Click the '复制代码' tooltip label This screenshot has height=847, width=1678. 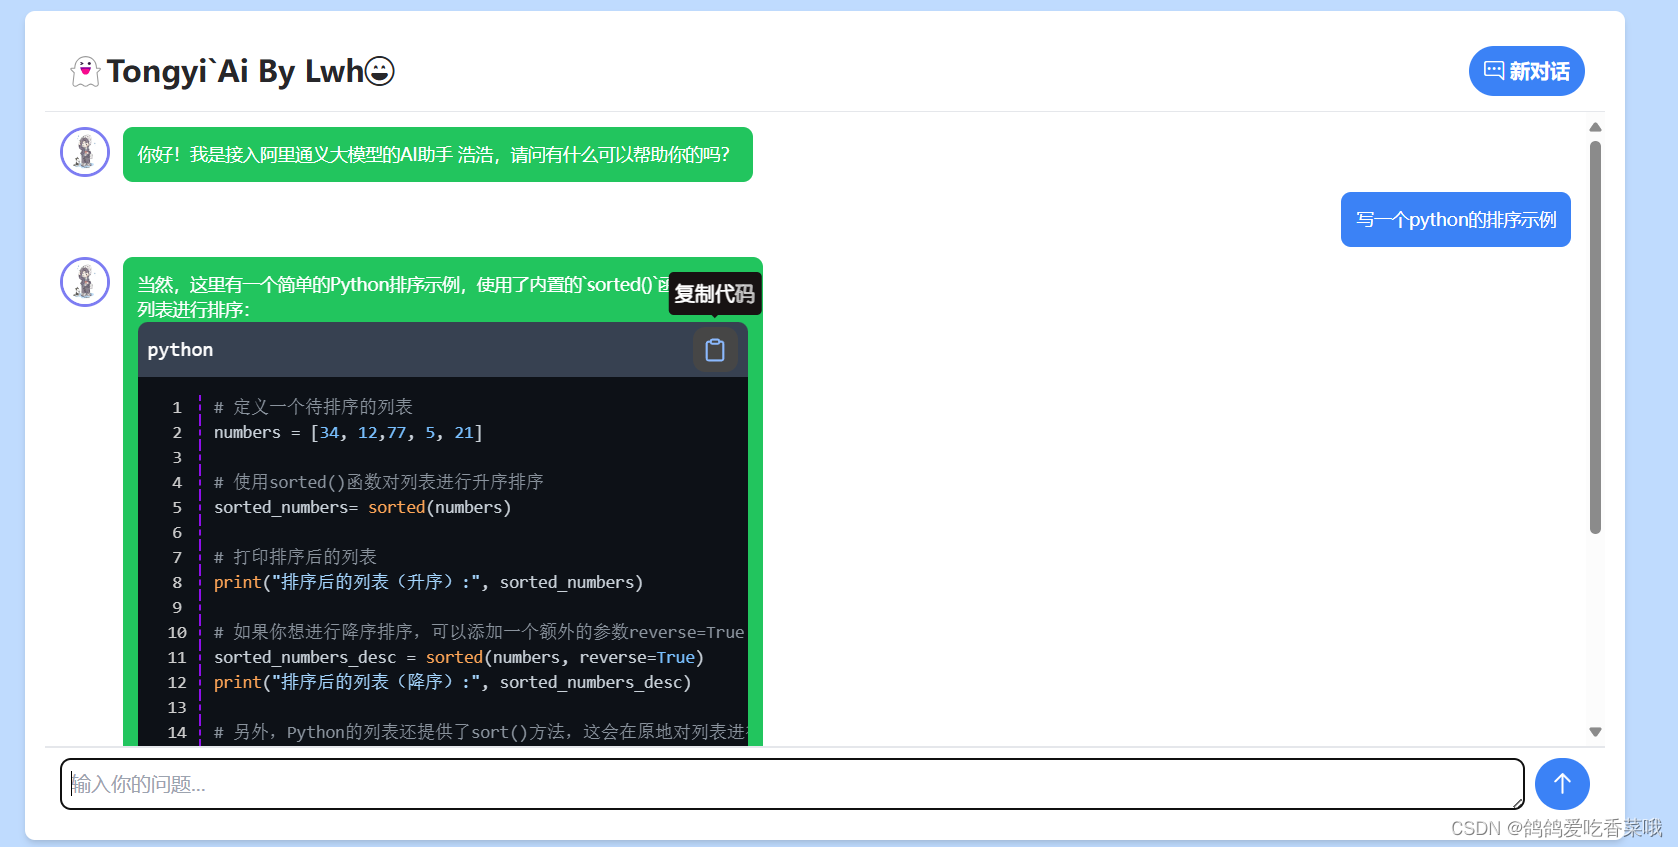(x=715, y=294)
